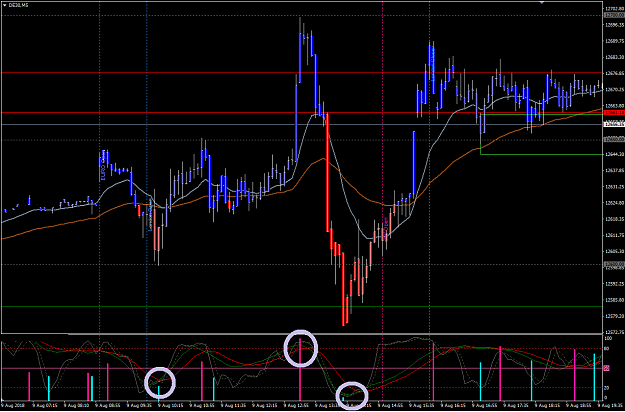Select the long green horizontal line near 12585
The width and height of the screenshot is (625, 412).
(x=301, y=306)
